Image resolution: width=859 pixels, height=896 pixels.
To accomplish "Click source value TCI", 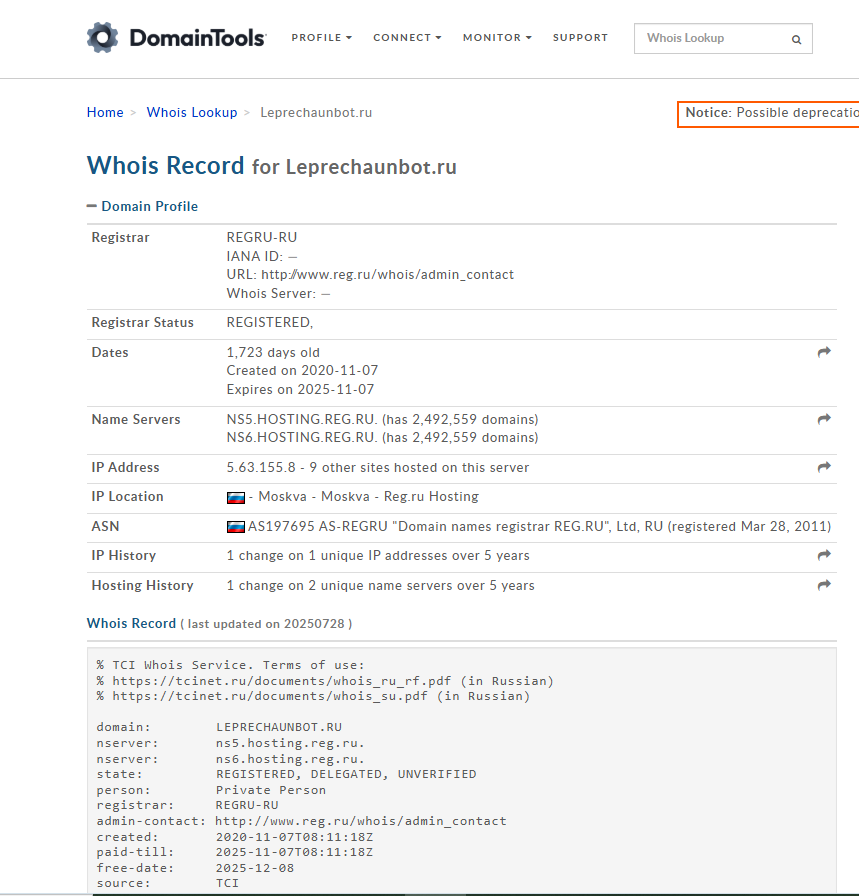I will pos(227,883).
